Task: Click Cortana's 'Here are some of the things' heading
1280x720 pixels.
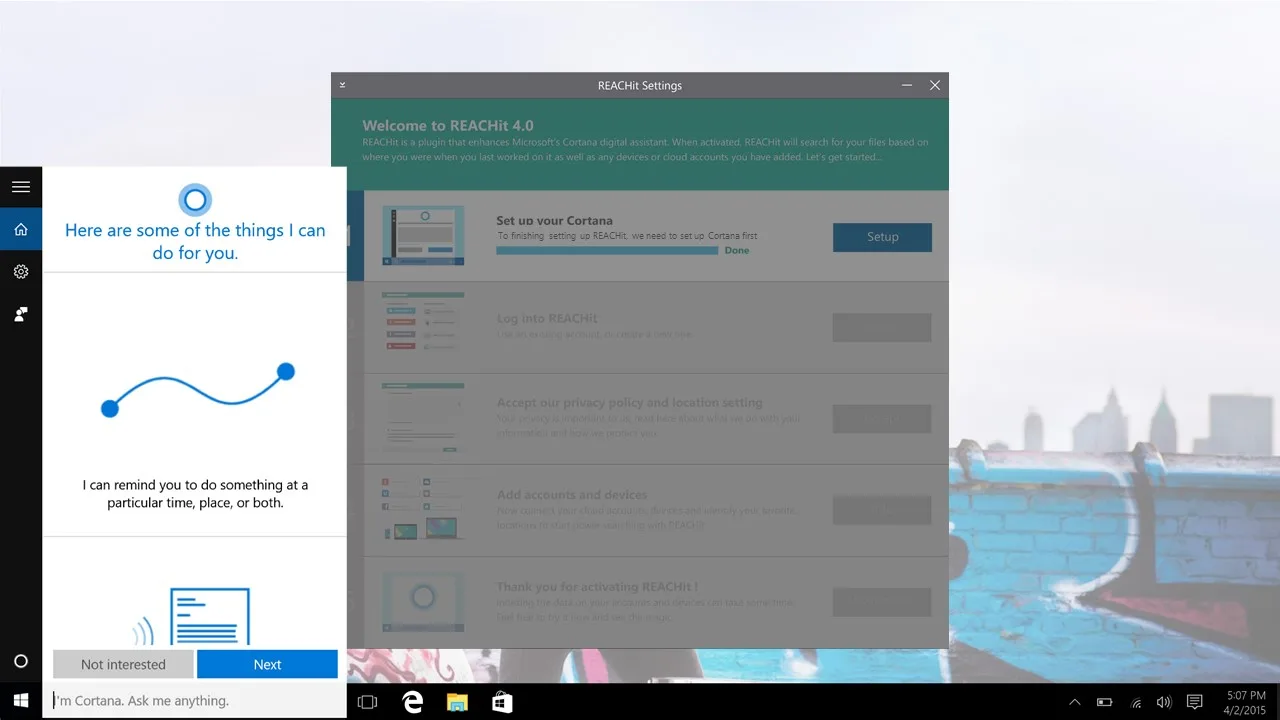Action: (x=195, y=241)
